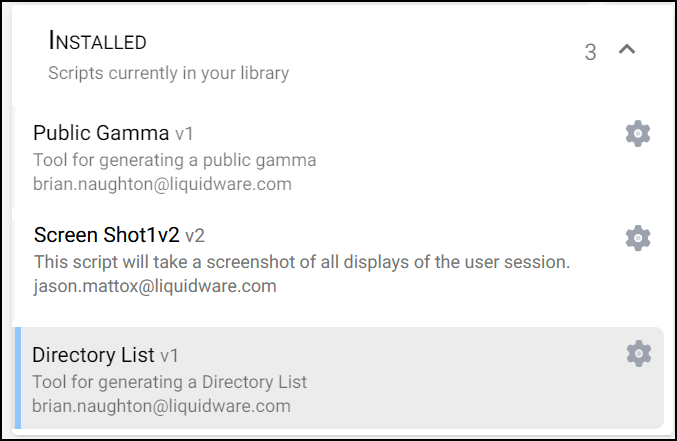Click 'Tool for generating a Directory List' text

[170, 382]
